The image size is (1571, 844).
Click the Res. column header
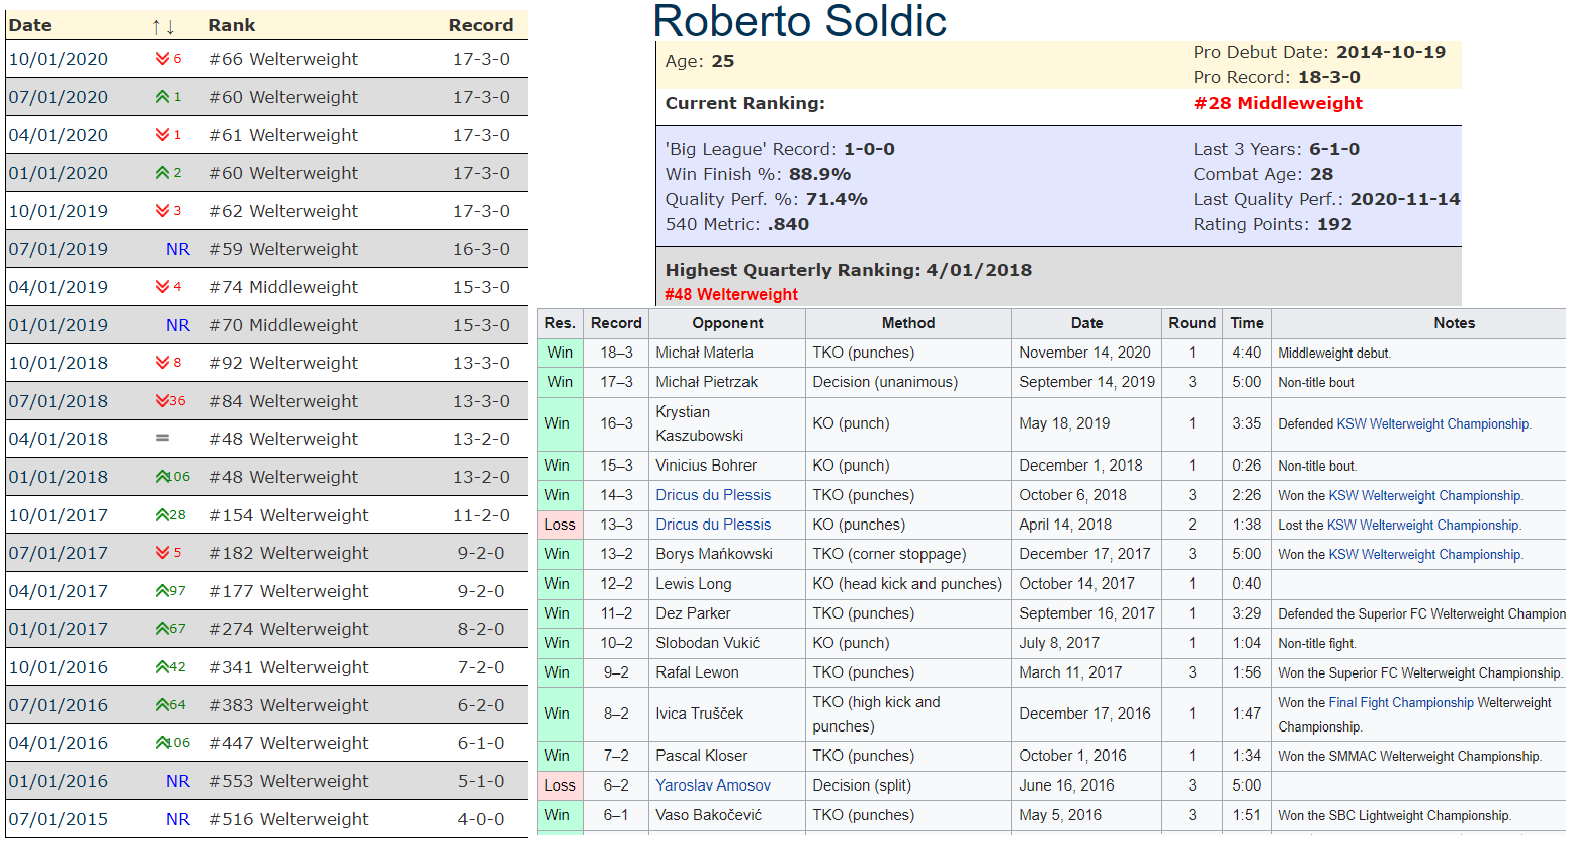pyautogui.click(x=560, y=323)
